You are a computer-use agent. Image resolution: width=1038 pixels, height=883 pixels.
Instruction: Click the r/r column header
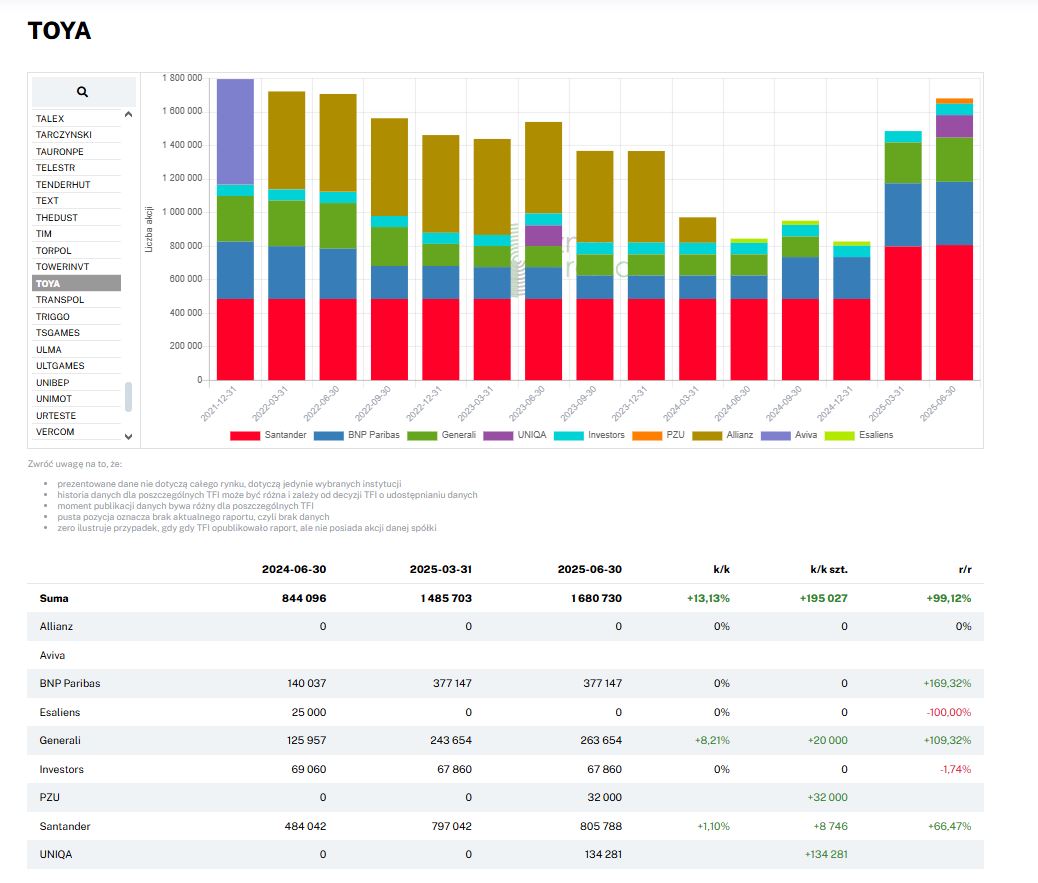(965, 569)
